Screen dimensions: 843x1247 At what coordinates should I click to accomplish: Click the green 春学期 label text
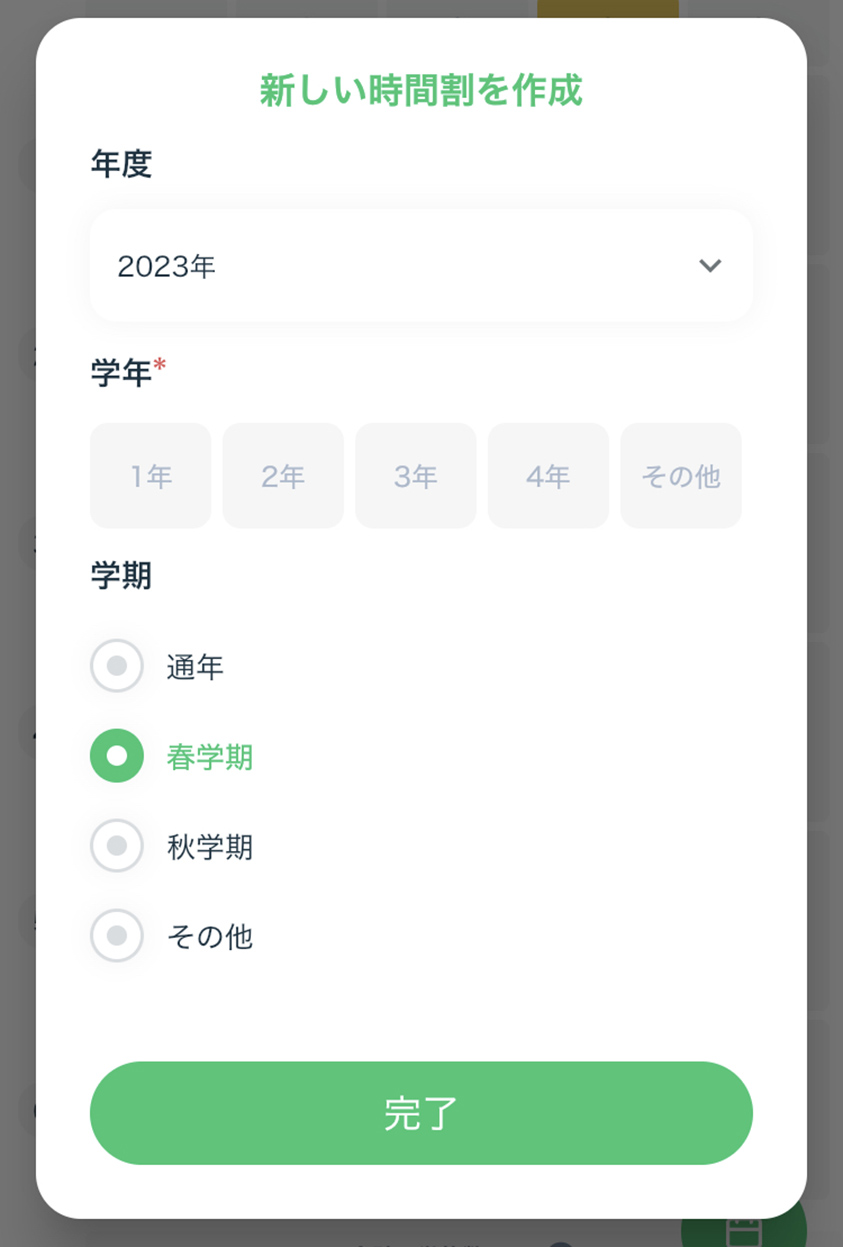210,757
